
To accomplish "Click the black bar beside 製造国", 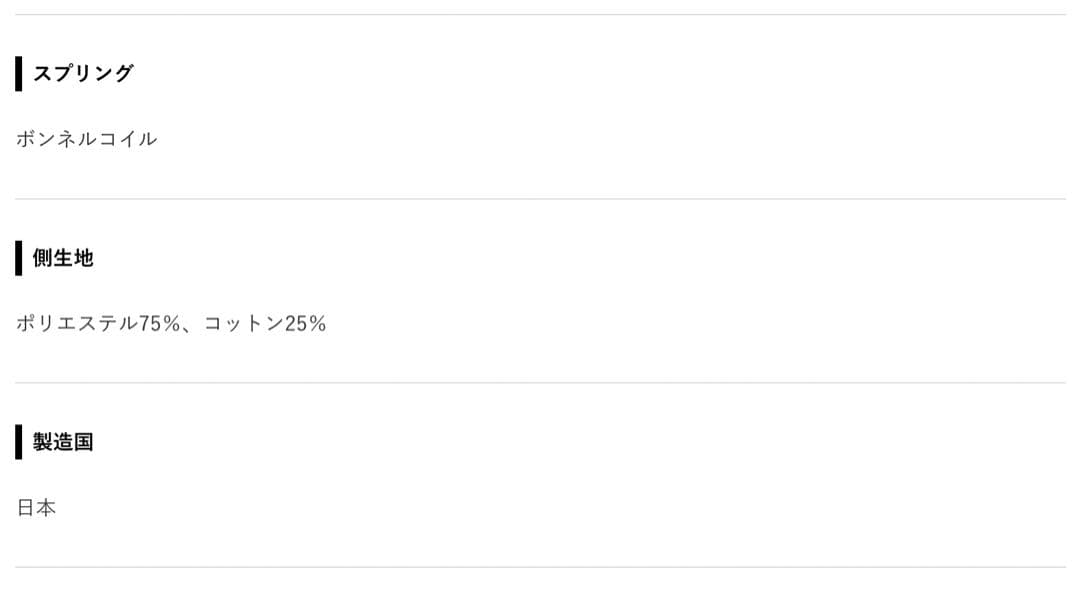I will [18, 442].
